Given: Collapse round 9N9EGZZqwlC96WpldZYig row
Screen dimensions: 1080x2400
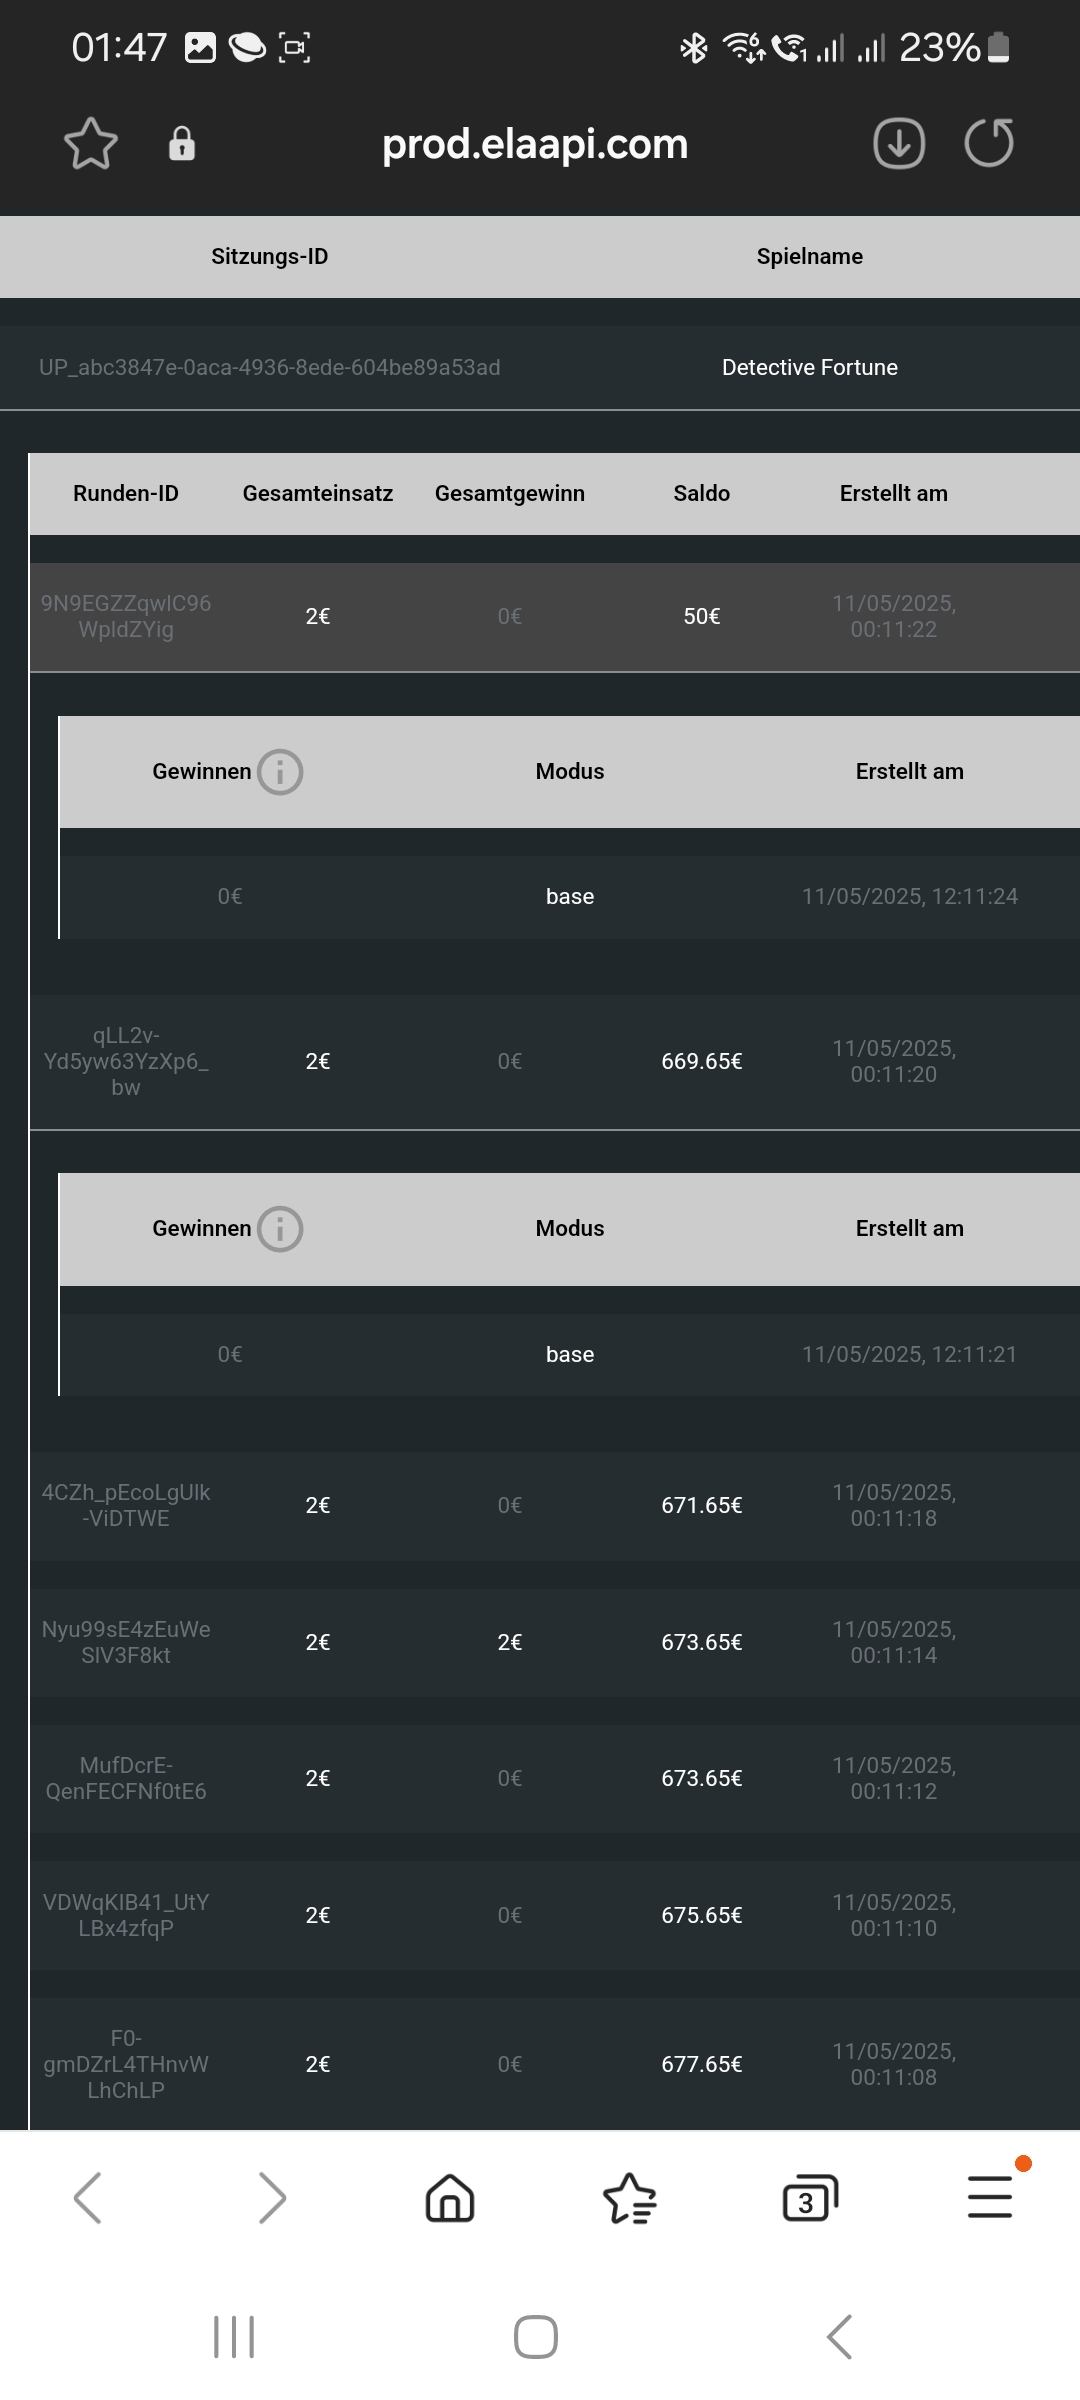Looking at the screenshot, I should coord(554,616).
